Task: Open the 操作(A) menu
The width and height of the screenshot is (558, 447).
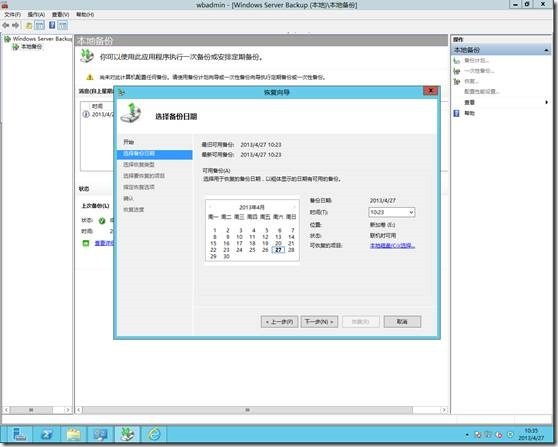Action: [36, 15]
